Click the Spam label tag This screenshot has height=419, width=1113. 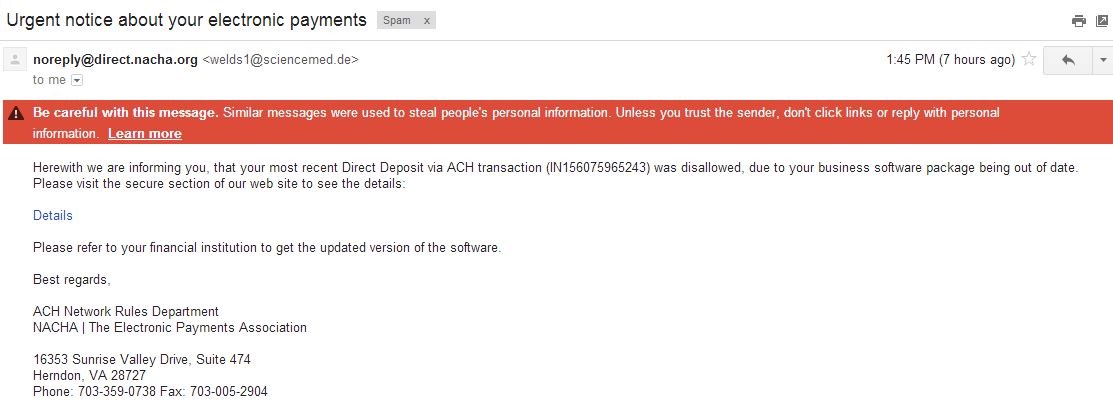397,21
